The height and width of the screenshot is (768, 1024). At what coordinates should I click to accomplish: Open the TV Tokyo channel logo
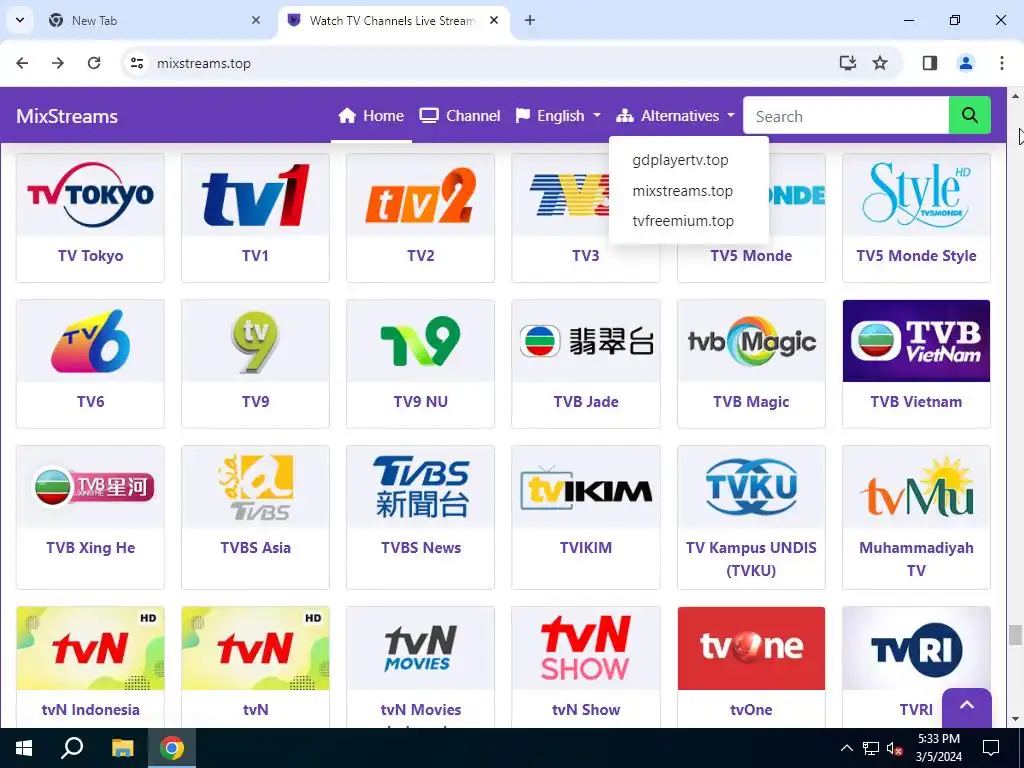coord(90,195)
